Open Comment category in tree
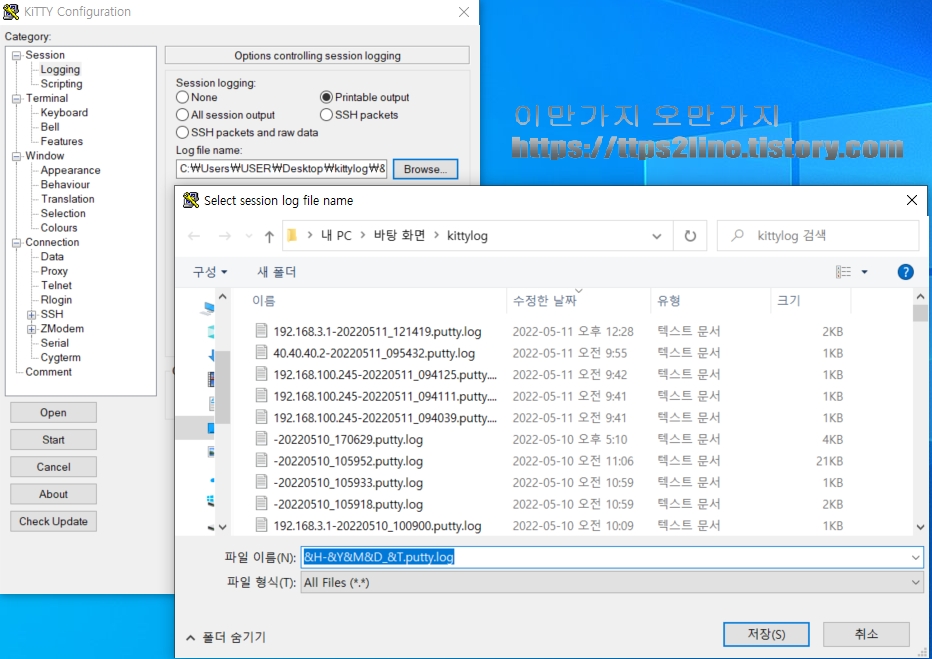932x659 pixels. 48,372
